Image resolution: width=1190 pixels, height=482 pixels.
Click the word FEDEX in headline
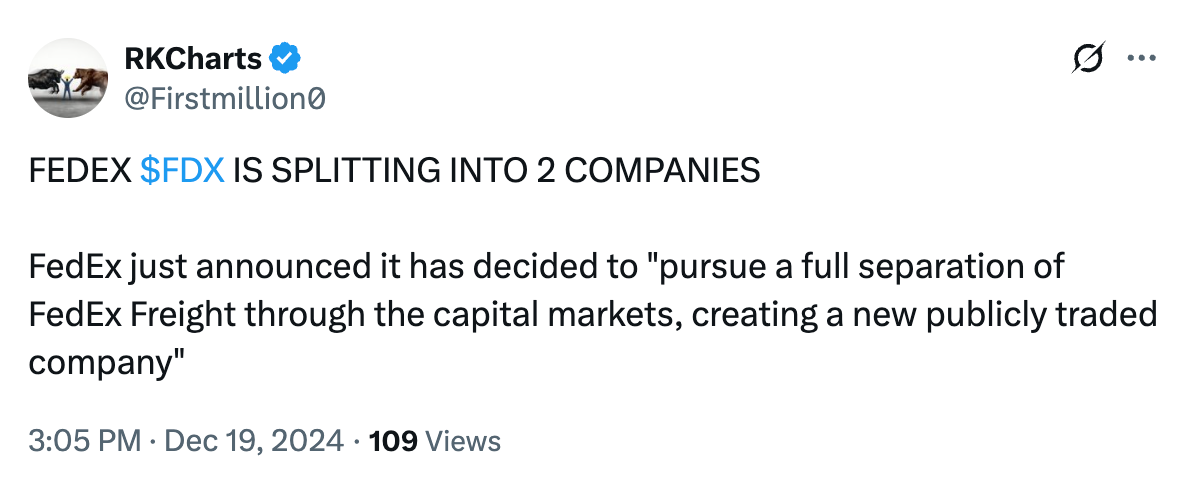click(80, 171)
